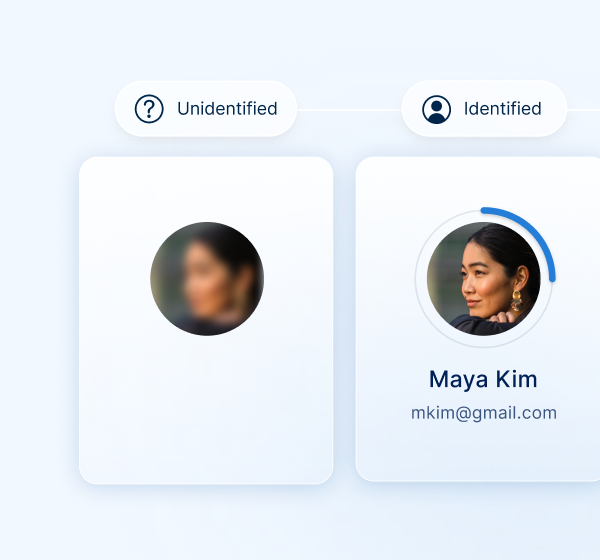Click the line right of the Identified pill
Screen dimensions: 600x560
[x=584, y=109]
